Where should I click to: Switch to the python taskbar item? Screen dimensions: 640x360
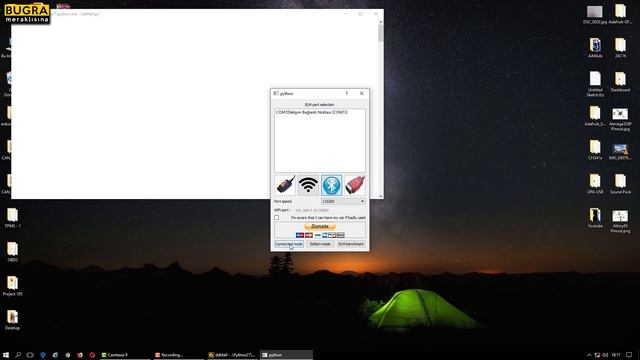(287, 355)
